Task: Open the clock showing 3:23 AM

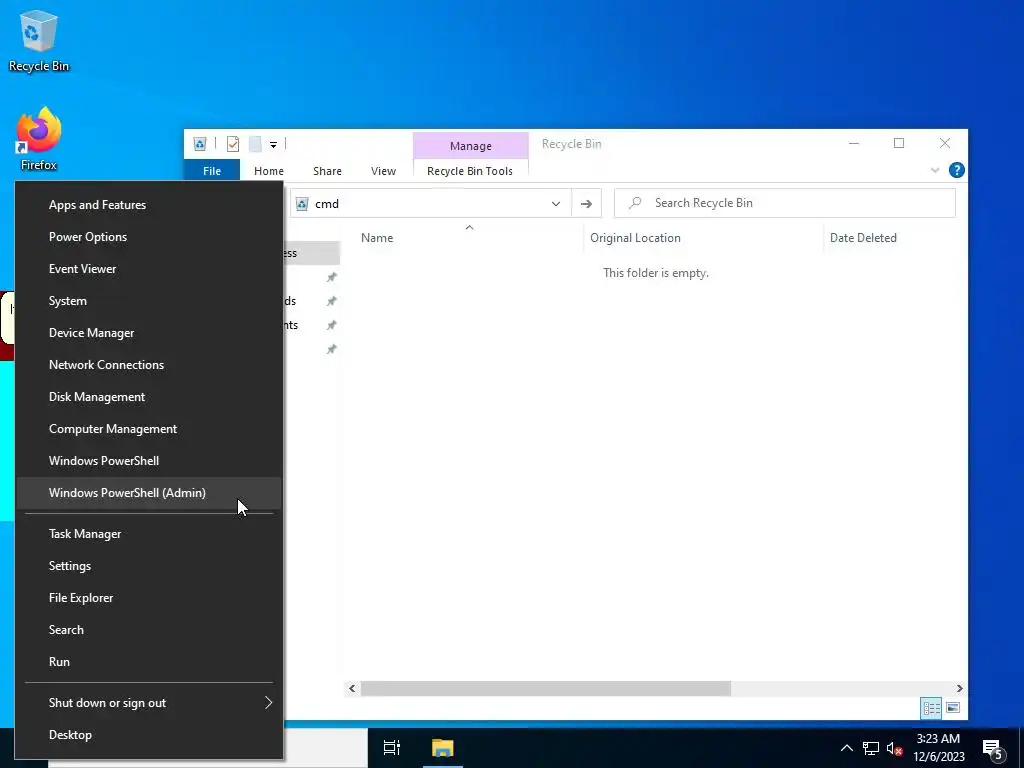Action: tap(938, 748)
